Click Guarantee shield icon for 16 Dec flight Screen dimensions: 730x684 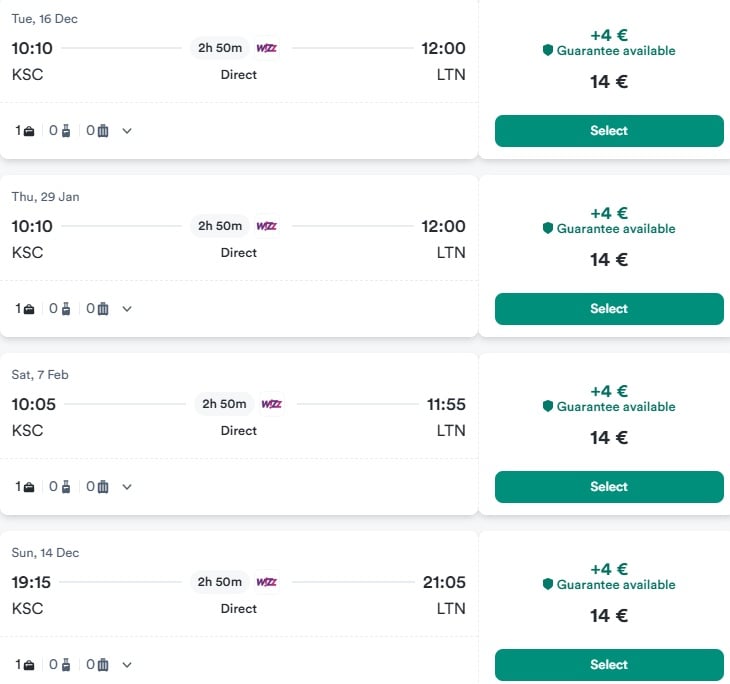548,50
